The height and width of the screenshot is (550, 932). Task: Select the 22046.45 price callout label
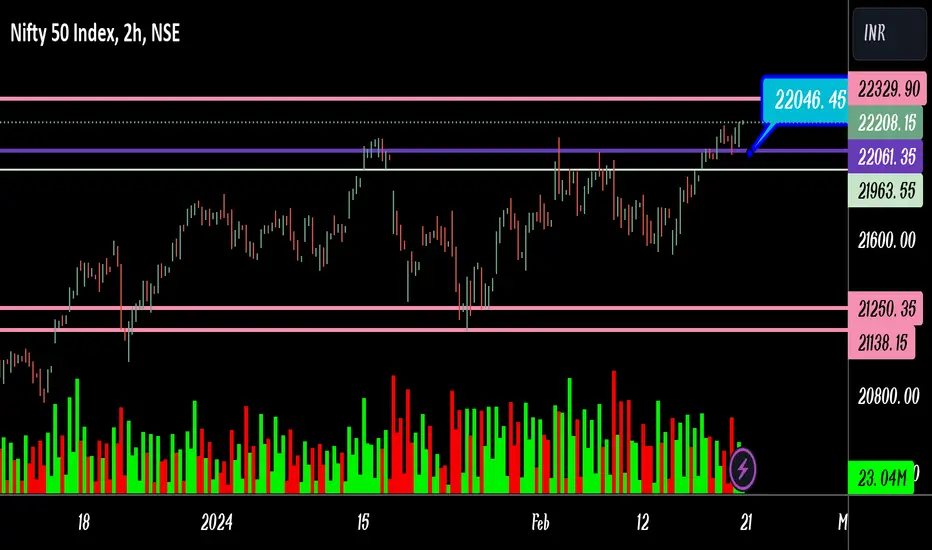pos(806,100)
